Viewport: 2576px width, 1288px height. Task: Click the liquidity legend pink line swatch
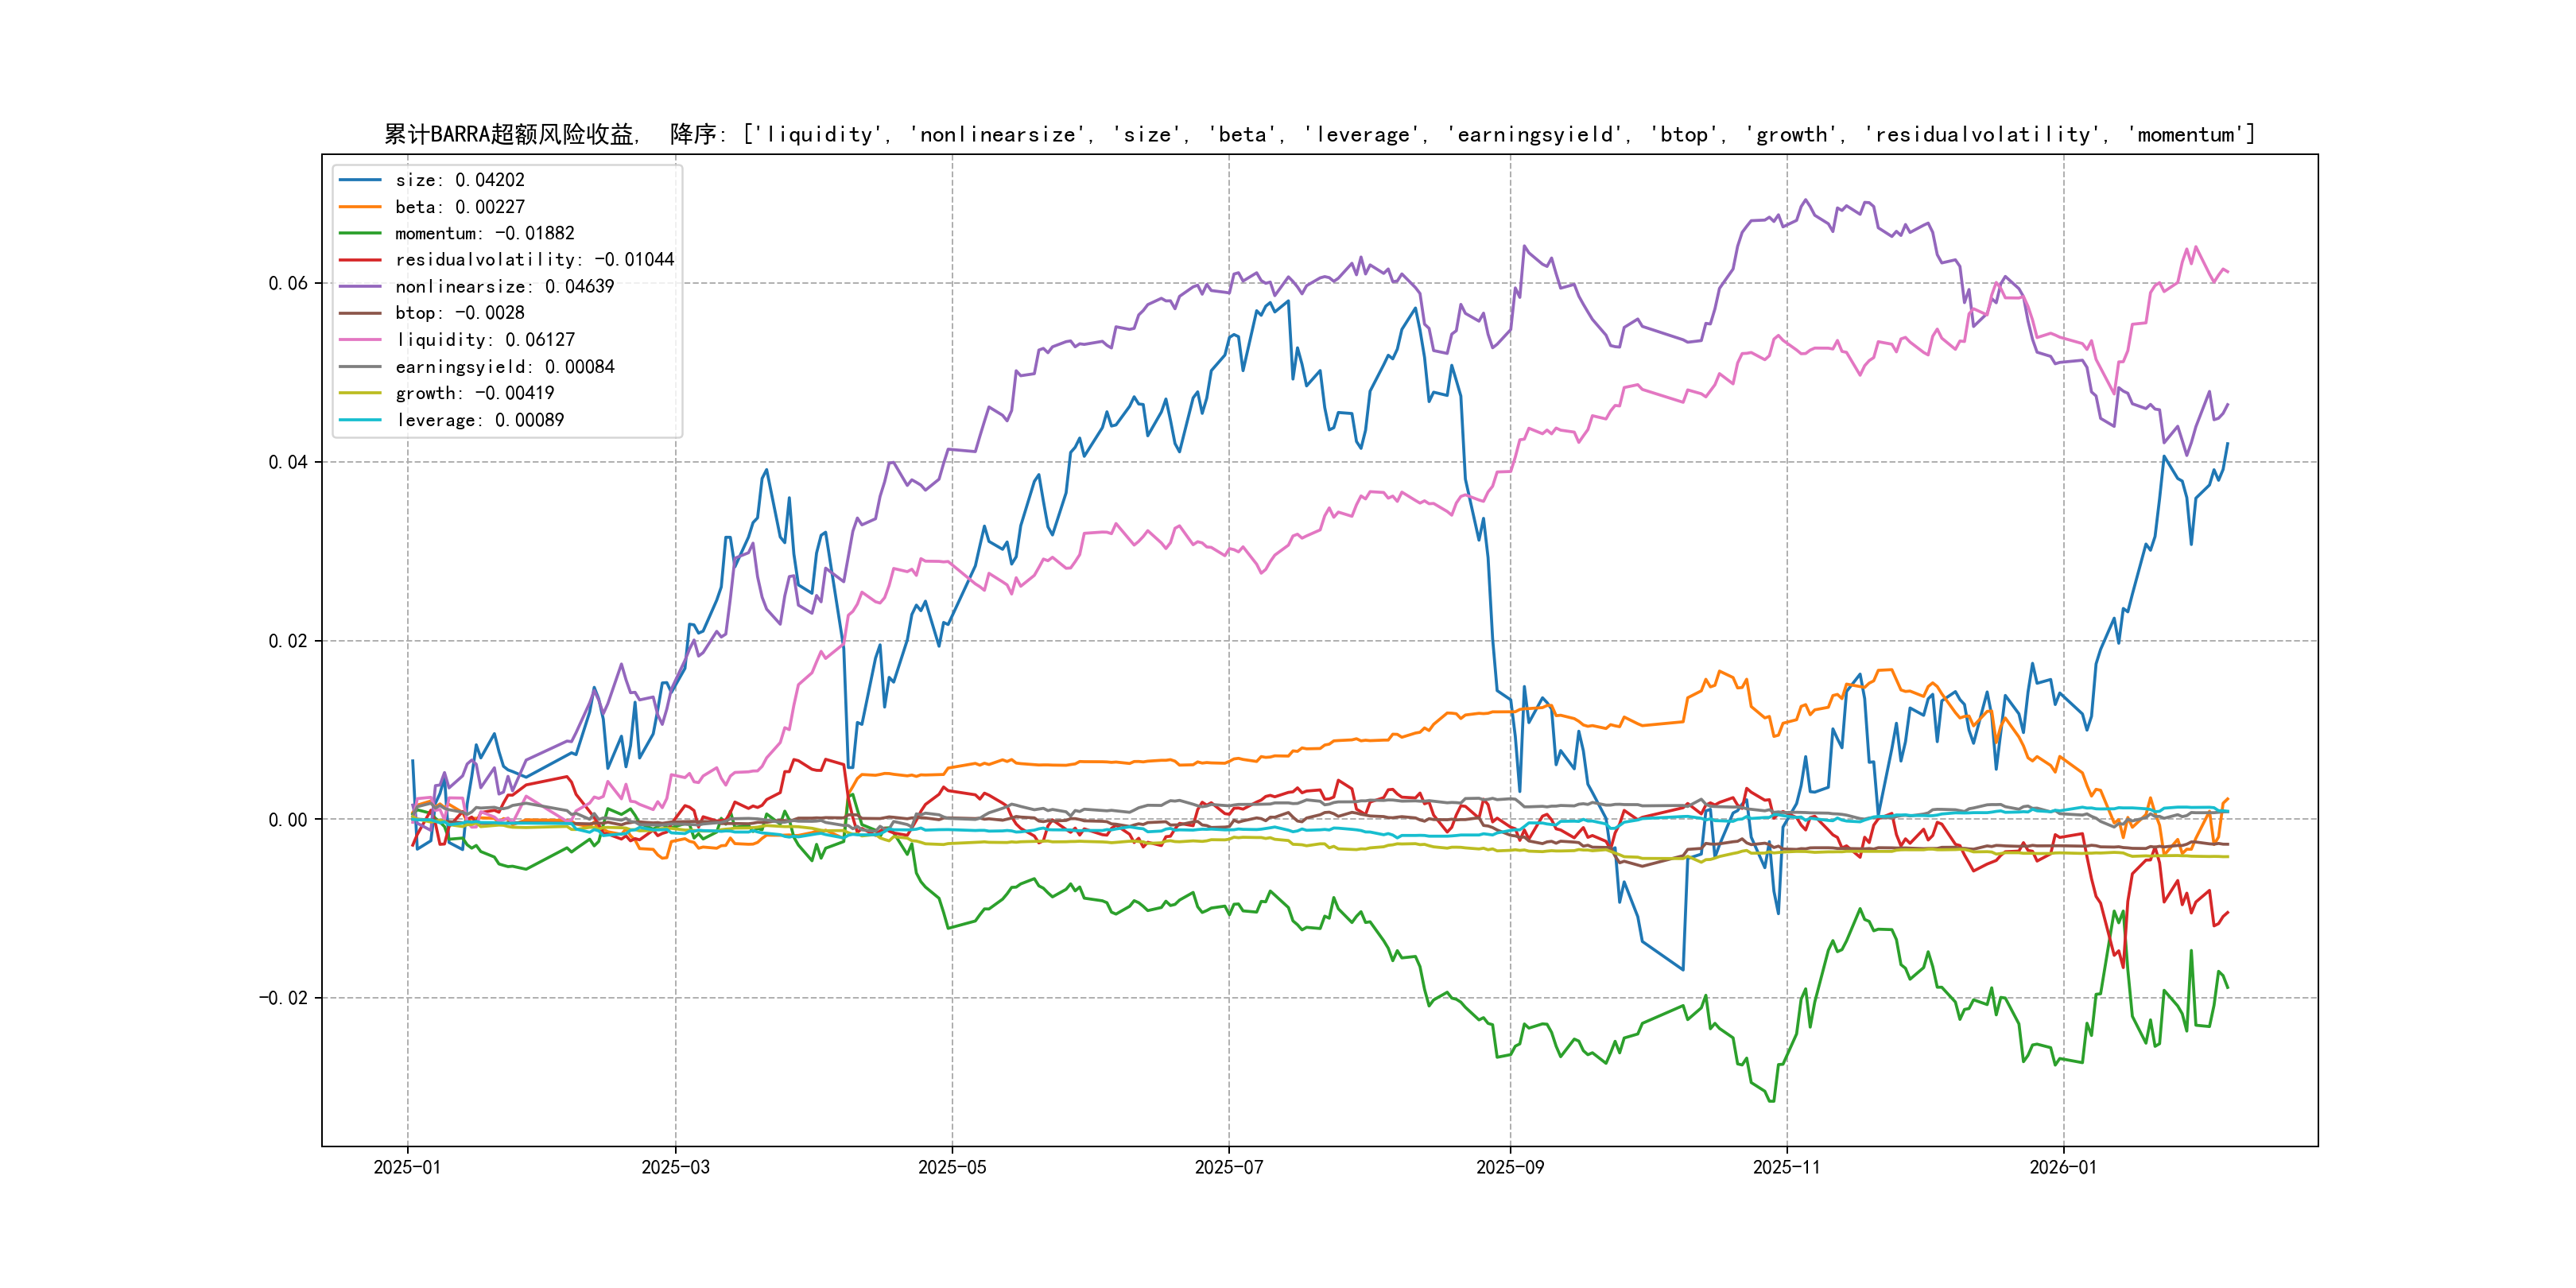pyautogui.click(x=360, y=340)
